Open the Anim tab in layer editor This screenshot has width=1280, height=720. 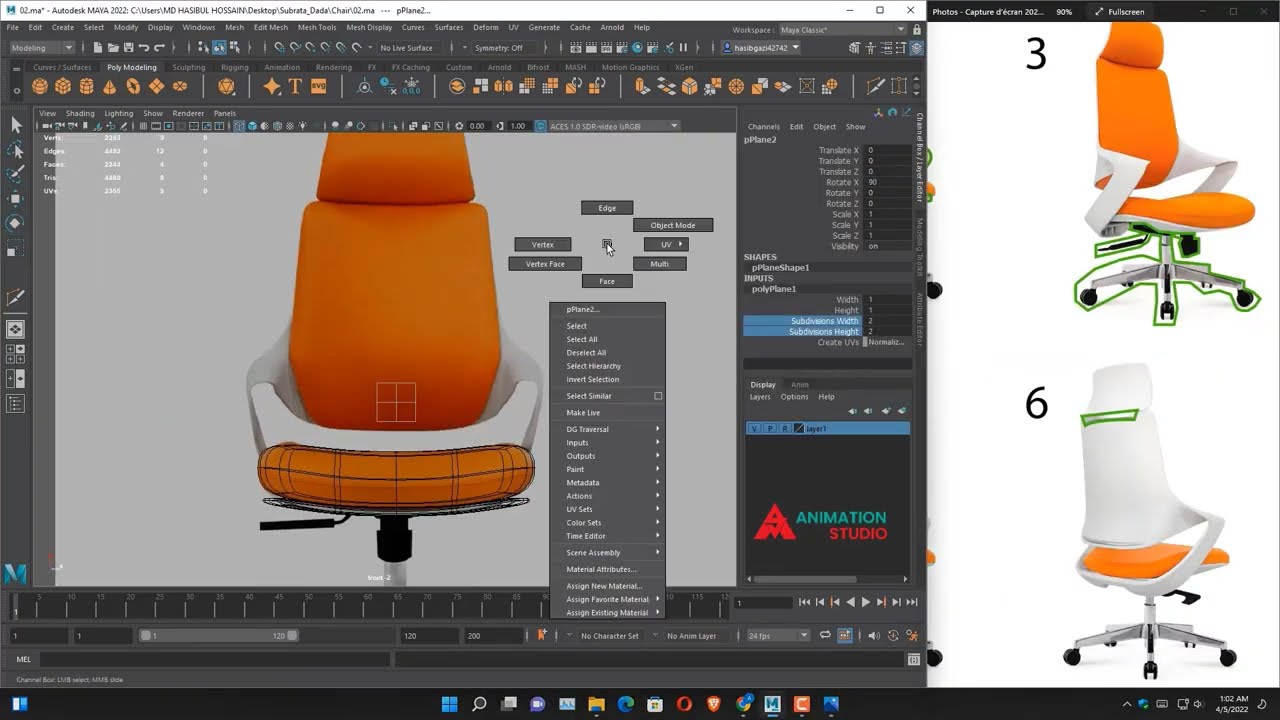800,384
